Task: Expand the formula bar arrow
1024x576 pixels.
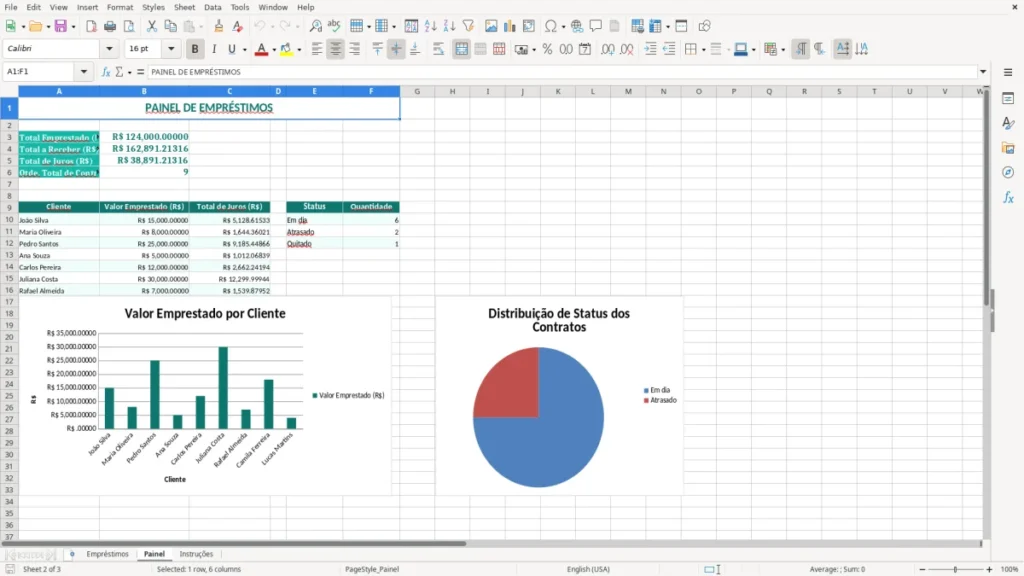Action: click(983, 72)
